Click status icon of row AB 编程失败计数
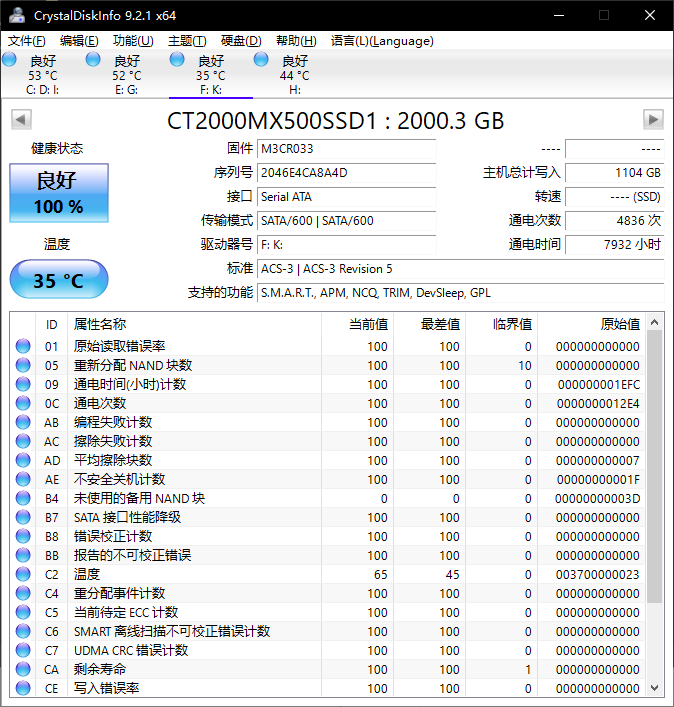The width and height of the screenshot is (674, 707). 23,422
